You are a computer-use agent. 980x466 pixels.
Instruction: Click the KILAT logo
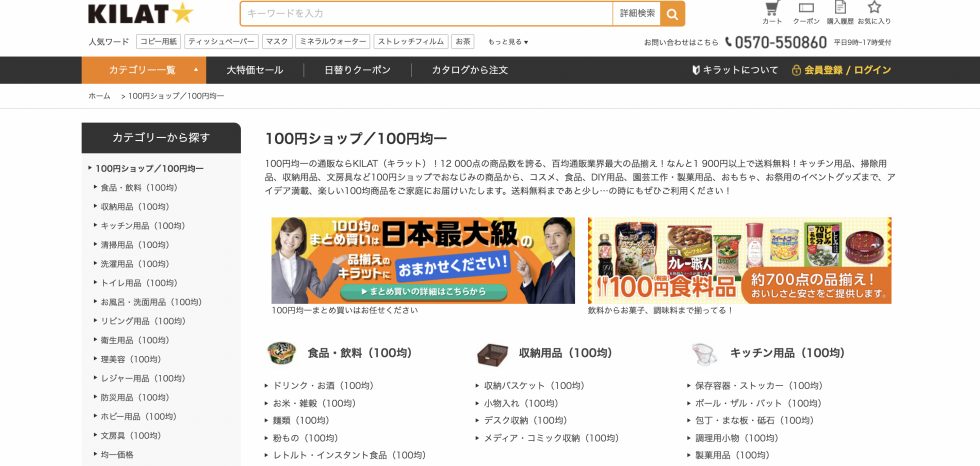point(140,14)
